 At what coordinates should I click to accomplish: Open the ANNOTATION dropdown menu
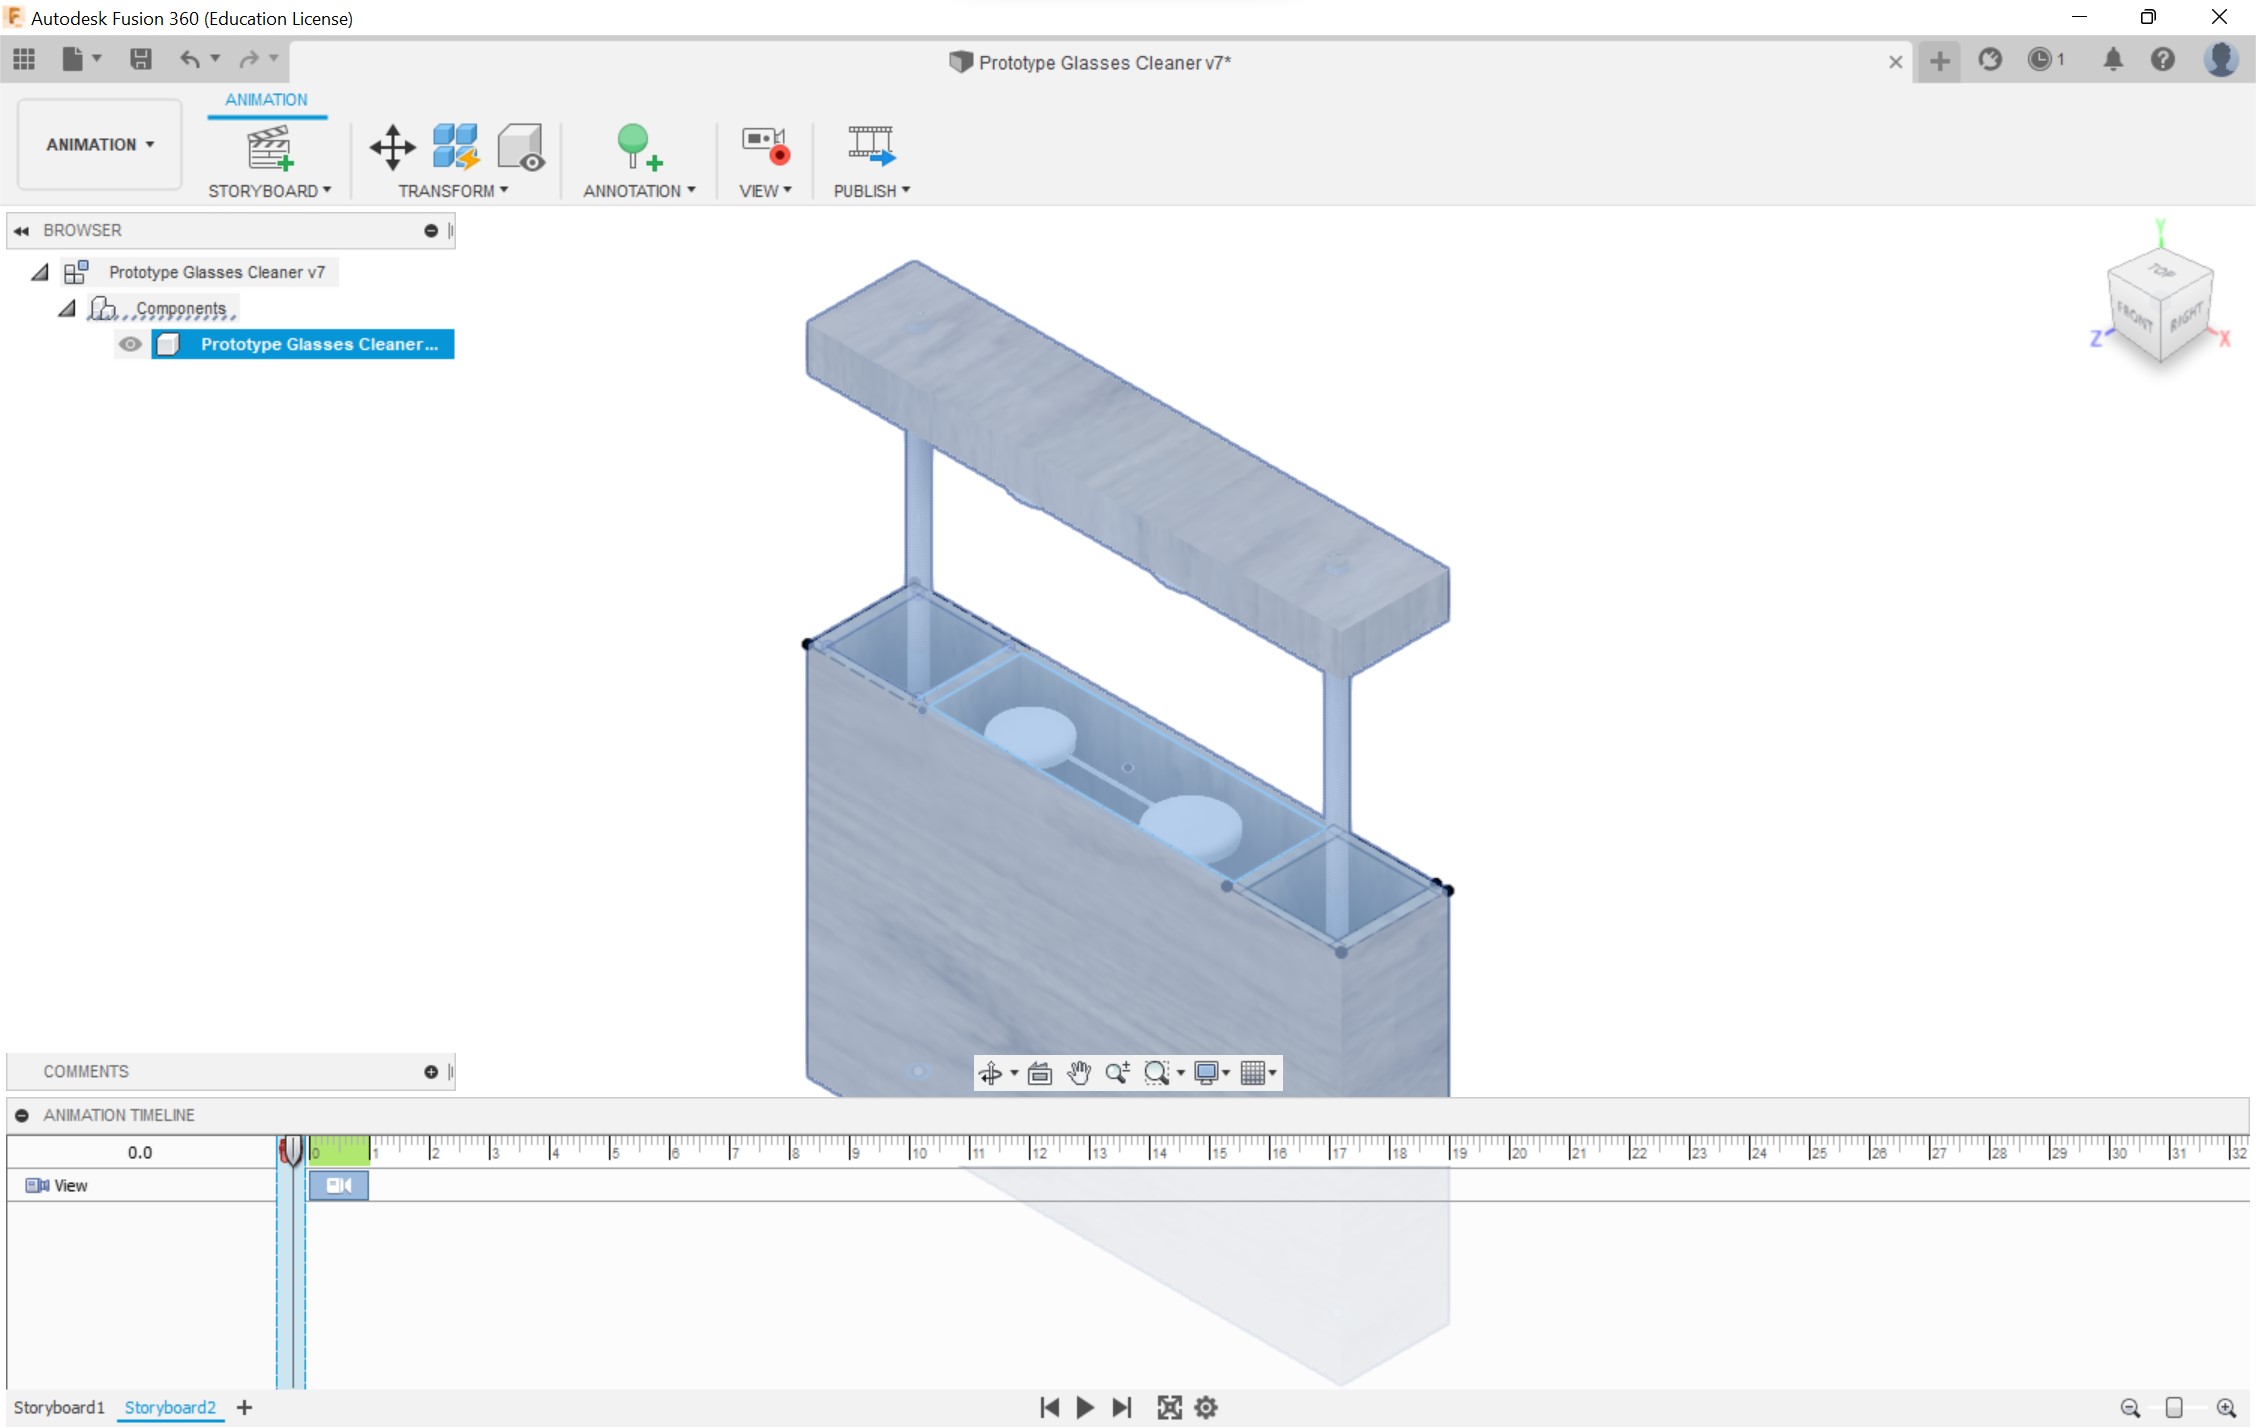coord(639,190)
